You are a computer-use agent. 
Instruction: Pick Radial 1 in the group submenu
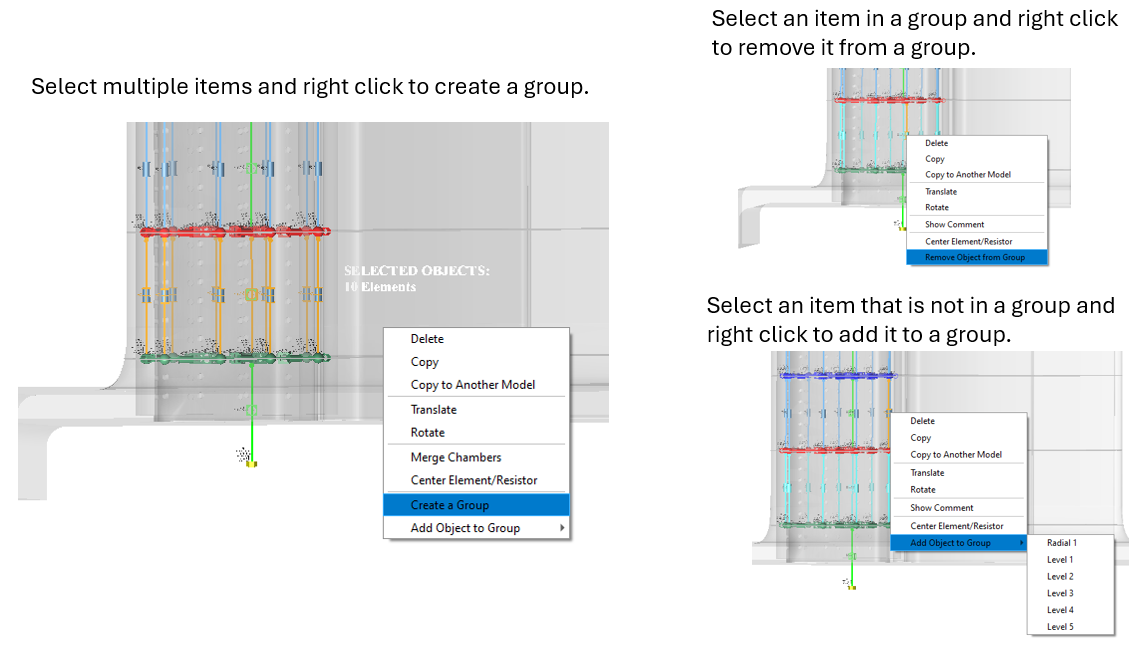pyautogui.click(x=1061, y=543)
